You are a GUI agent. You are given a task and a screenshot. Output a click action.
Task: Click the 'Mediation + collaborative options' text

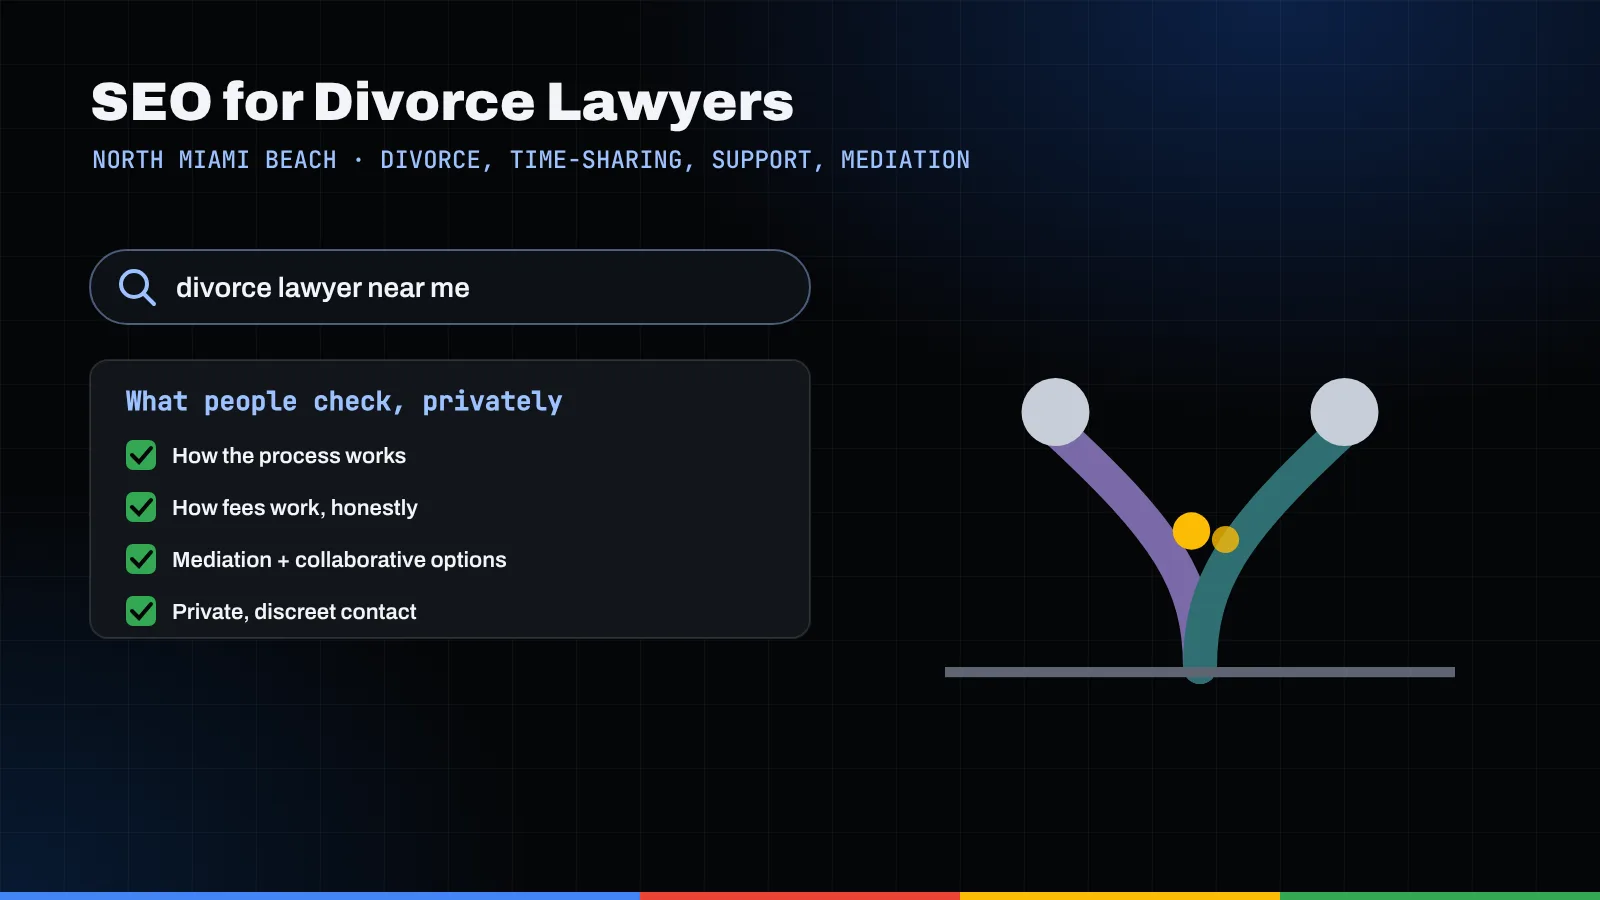click(339, 560)
